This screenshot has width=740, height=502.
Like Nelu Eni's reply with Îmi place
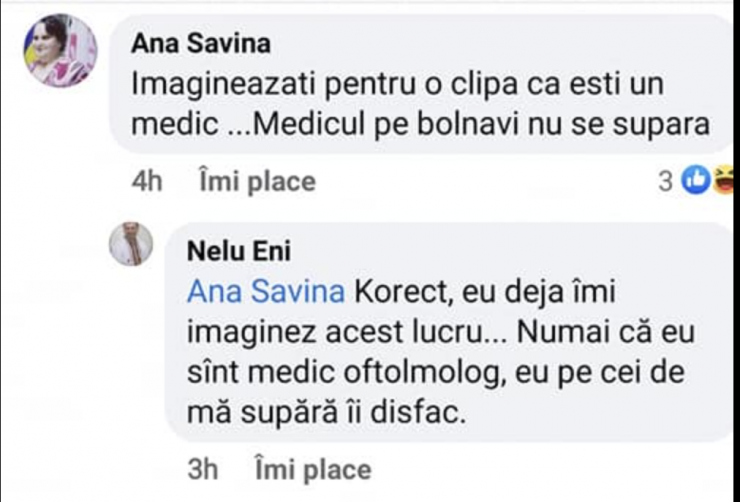click(313, 469)
